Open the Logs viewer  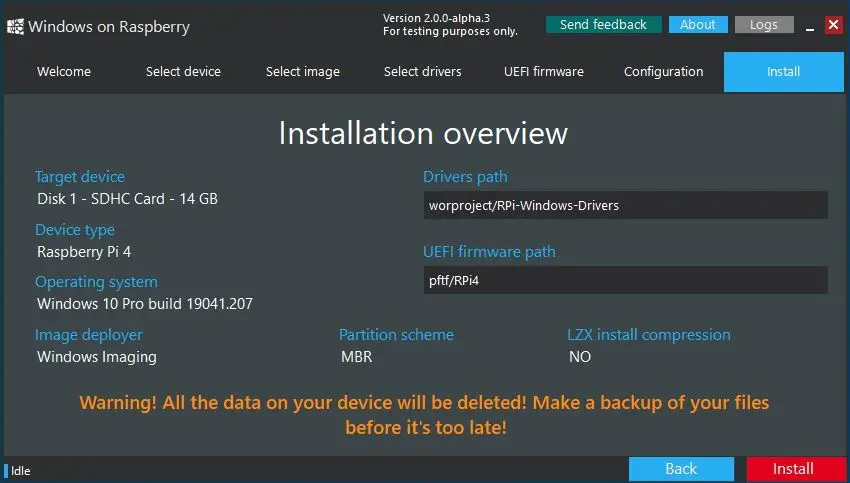[764, 25]
